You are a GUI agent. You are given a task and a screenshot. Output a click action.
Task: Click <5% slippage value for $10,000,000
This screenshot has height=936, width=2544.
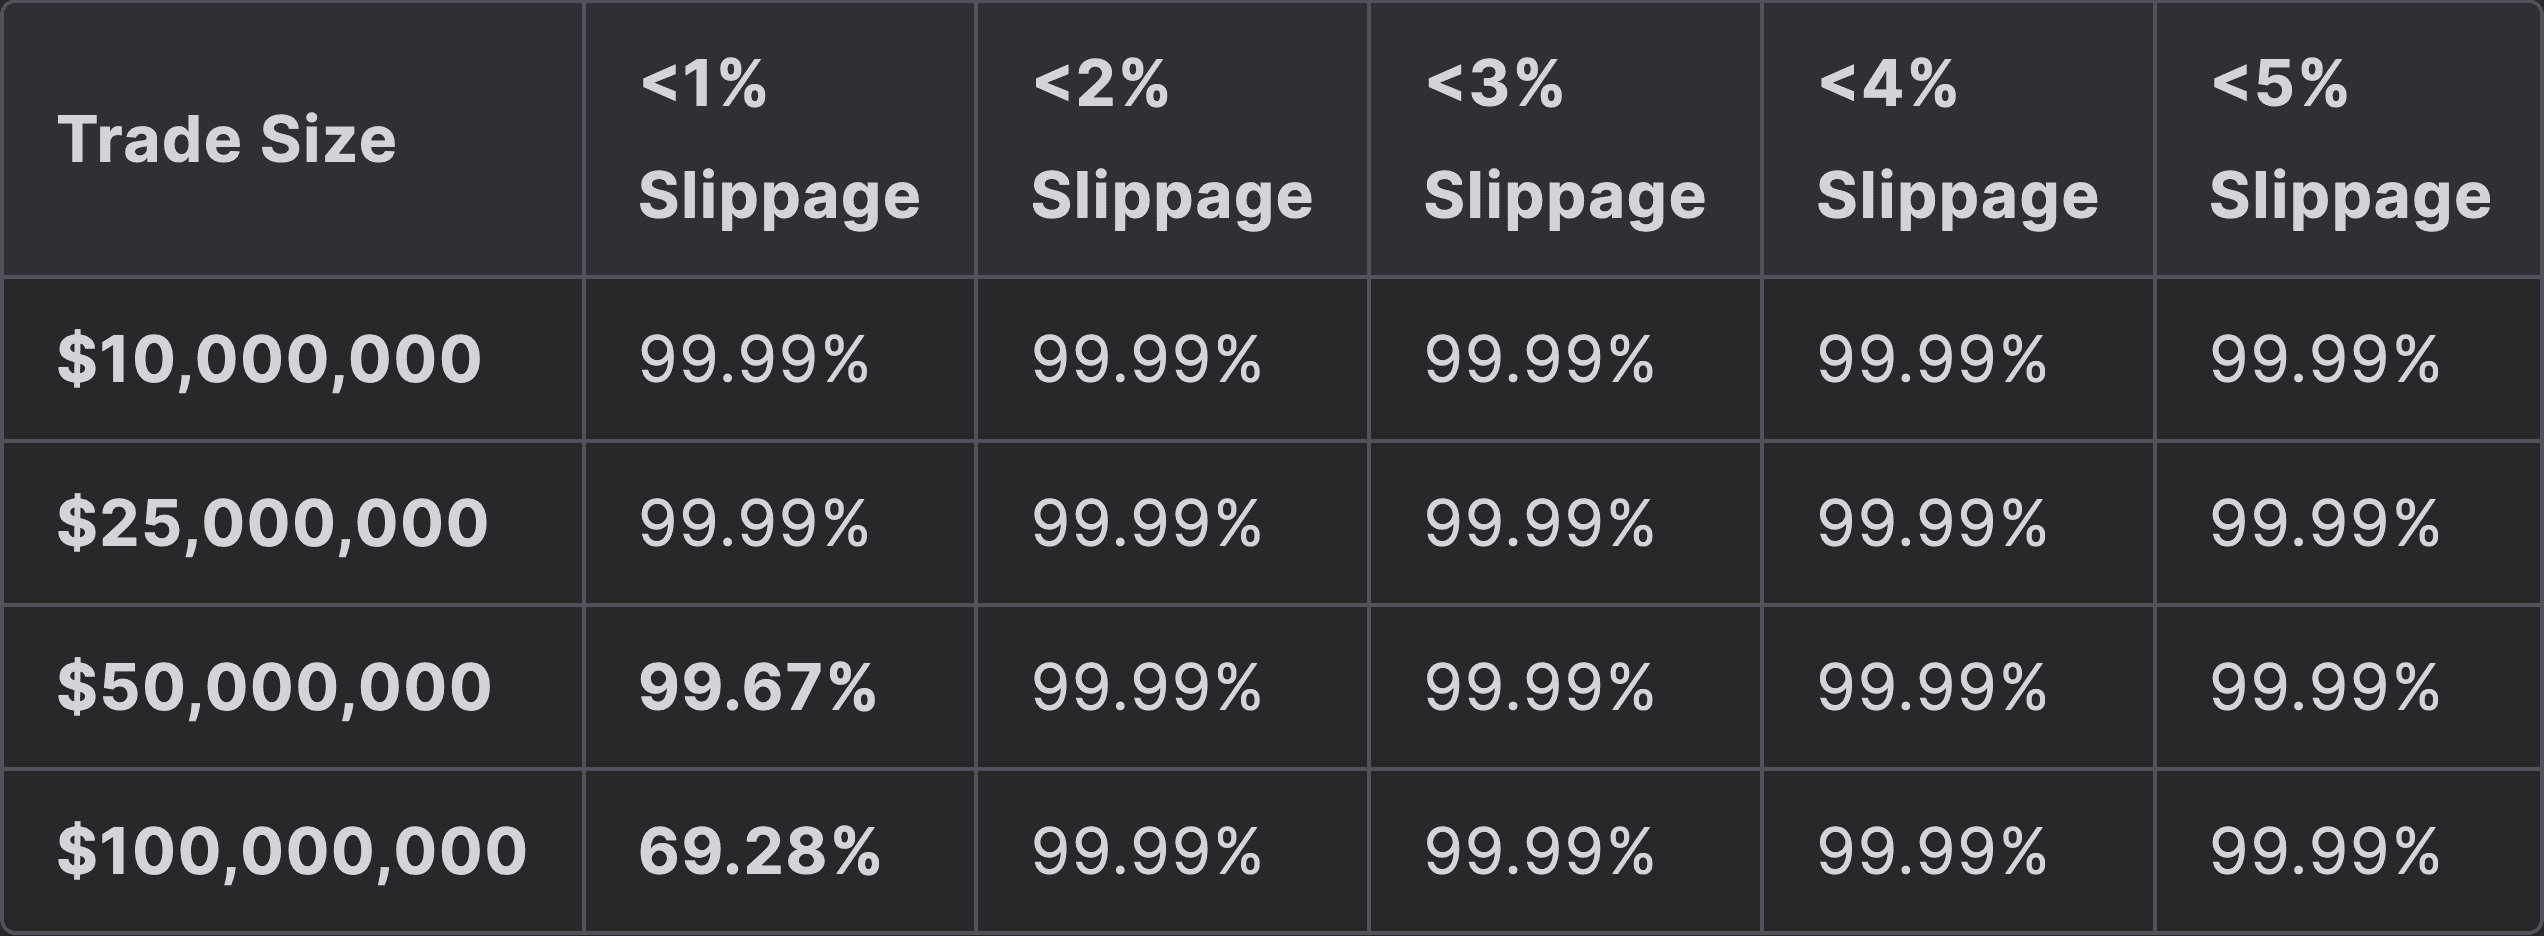2324,359
